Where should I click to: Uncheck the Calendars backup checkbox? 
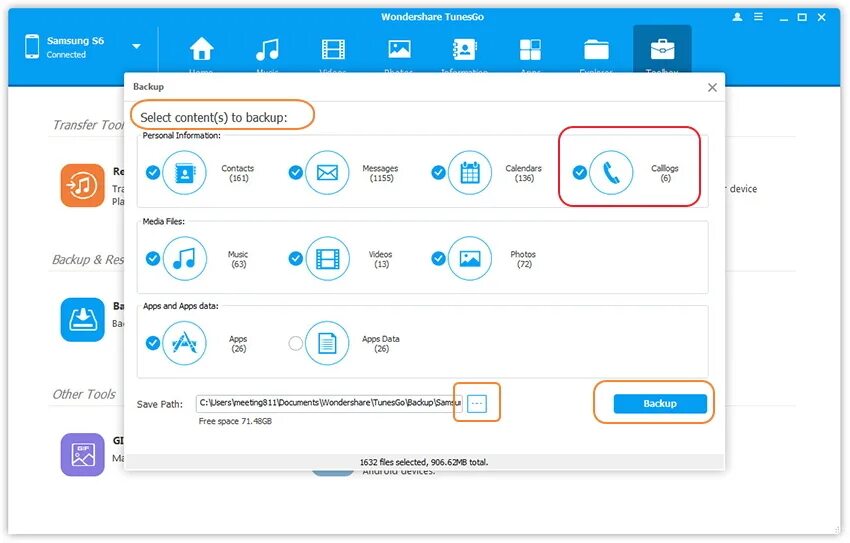[x=438, y=172]
